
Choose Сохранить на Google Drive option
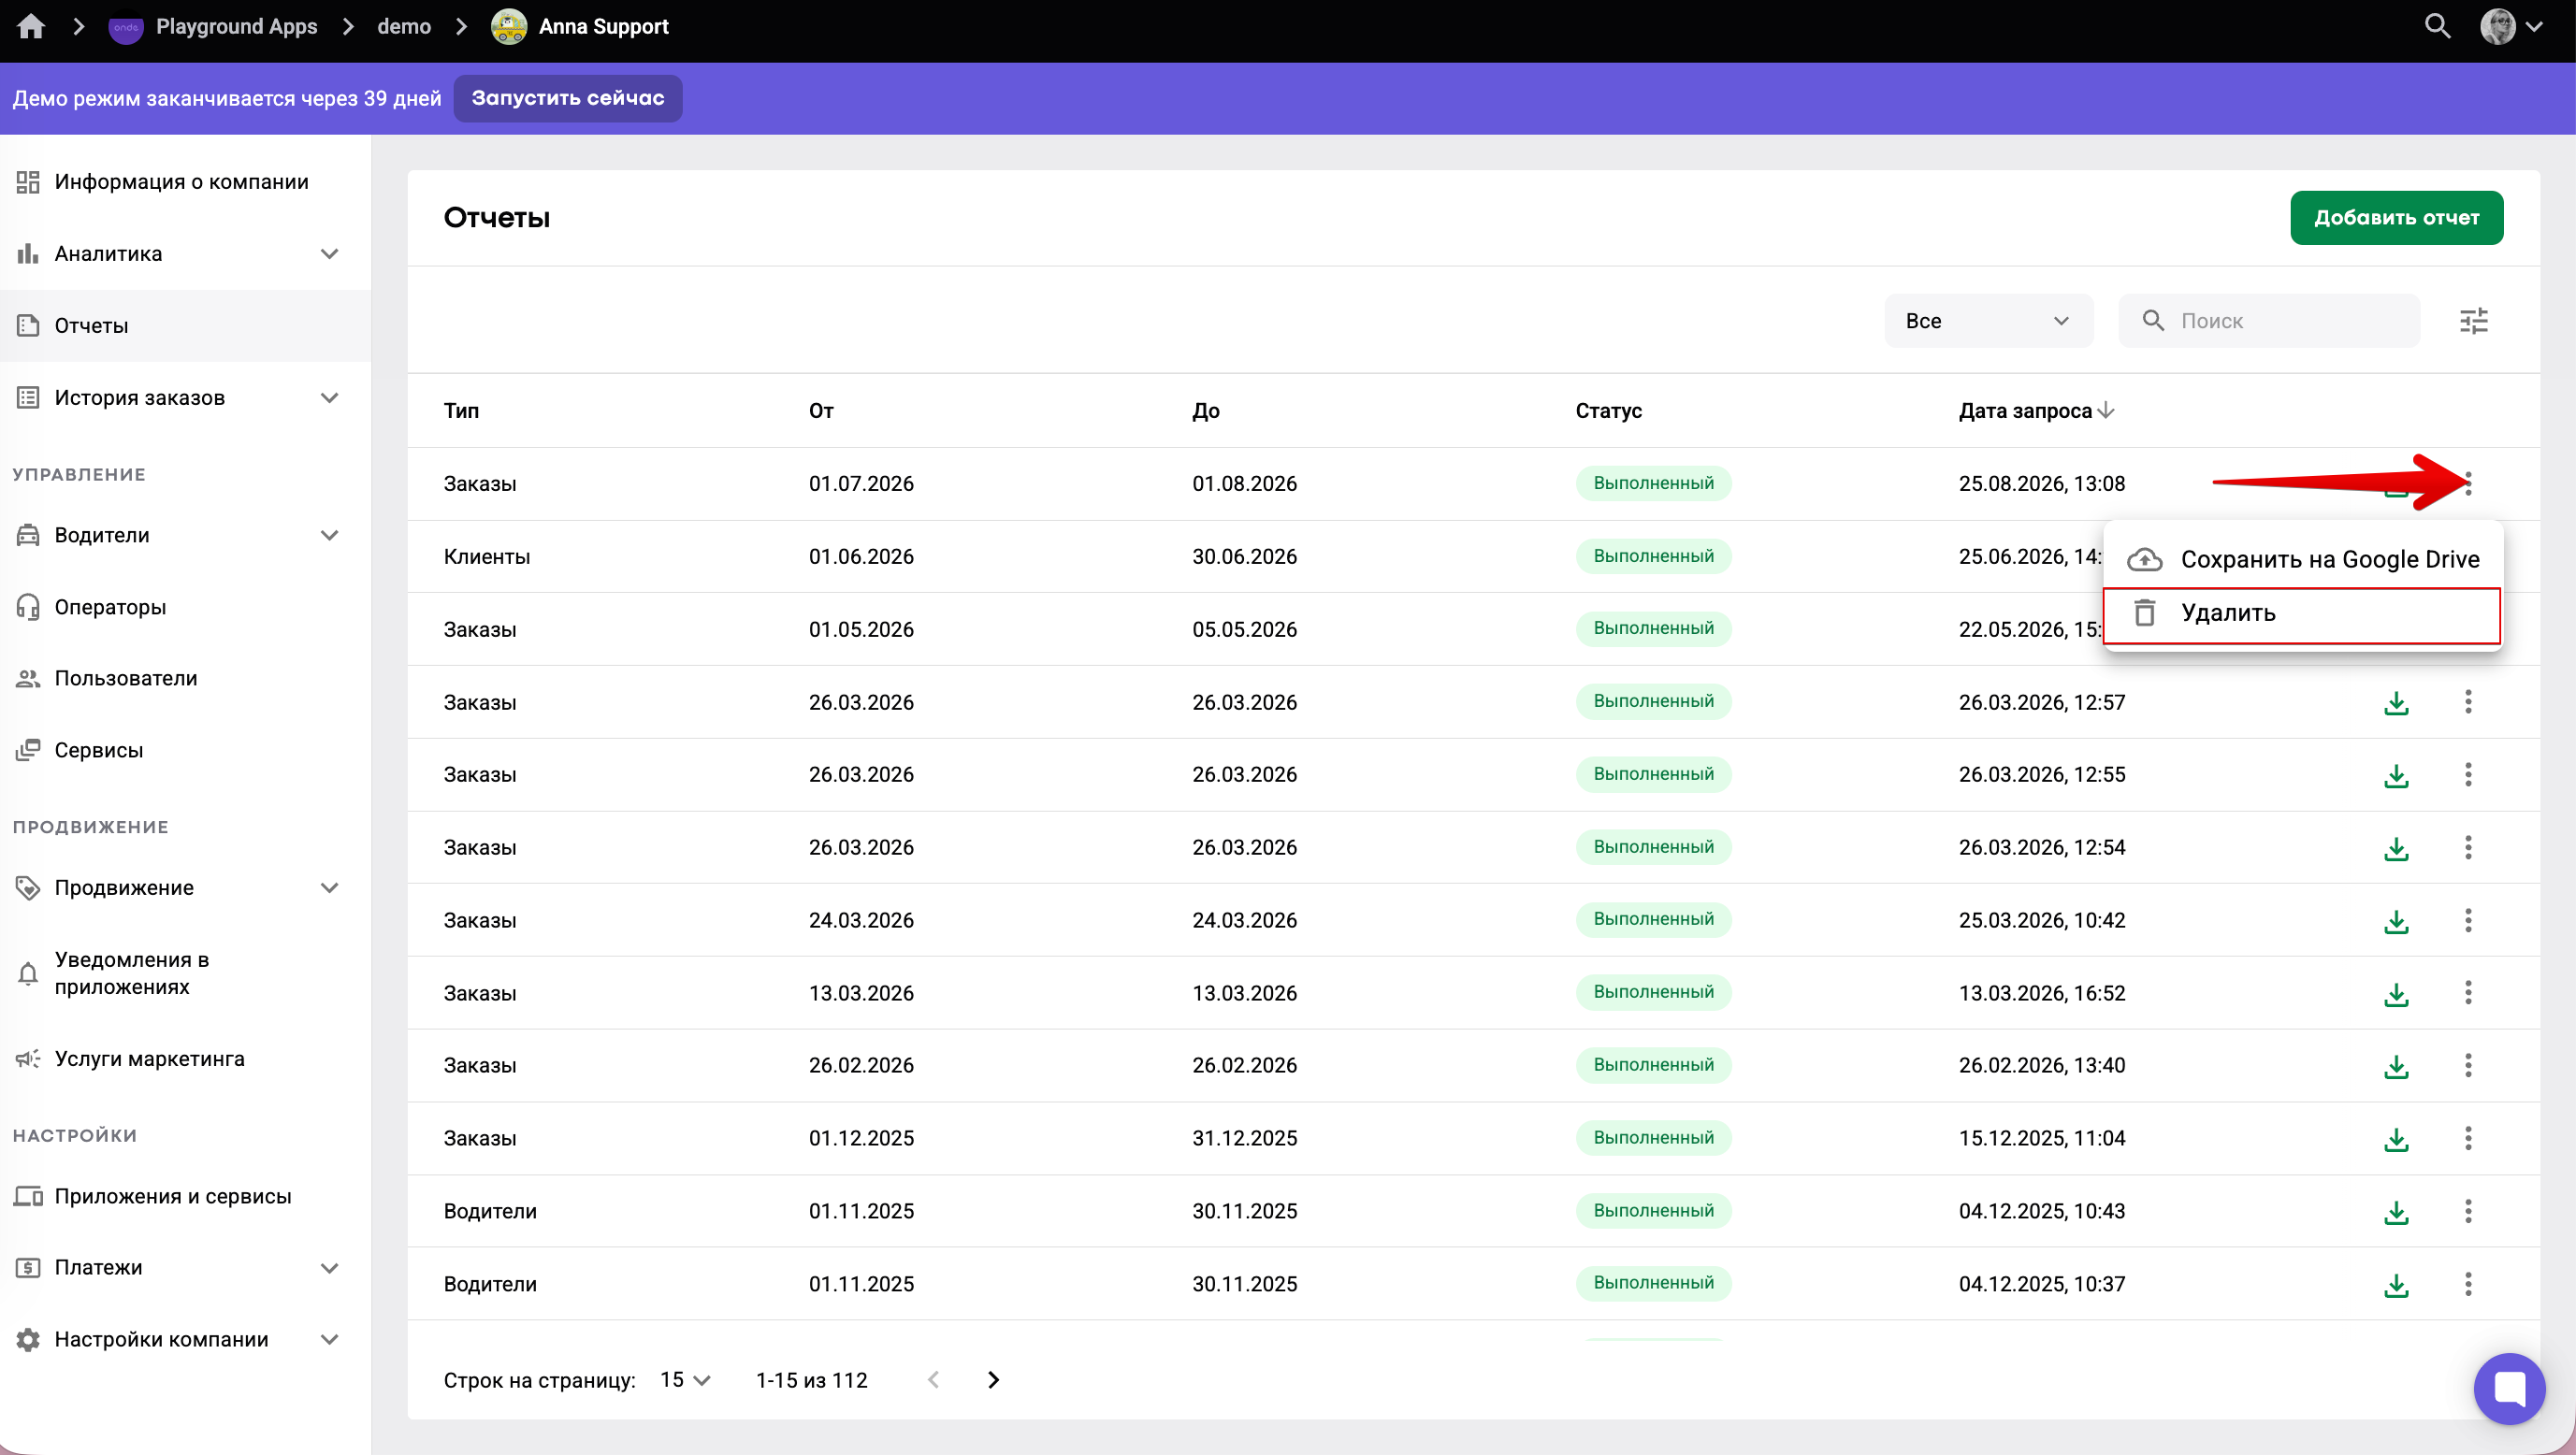coord(2302,559)
